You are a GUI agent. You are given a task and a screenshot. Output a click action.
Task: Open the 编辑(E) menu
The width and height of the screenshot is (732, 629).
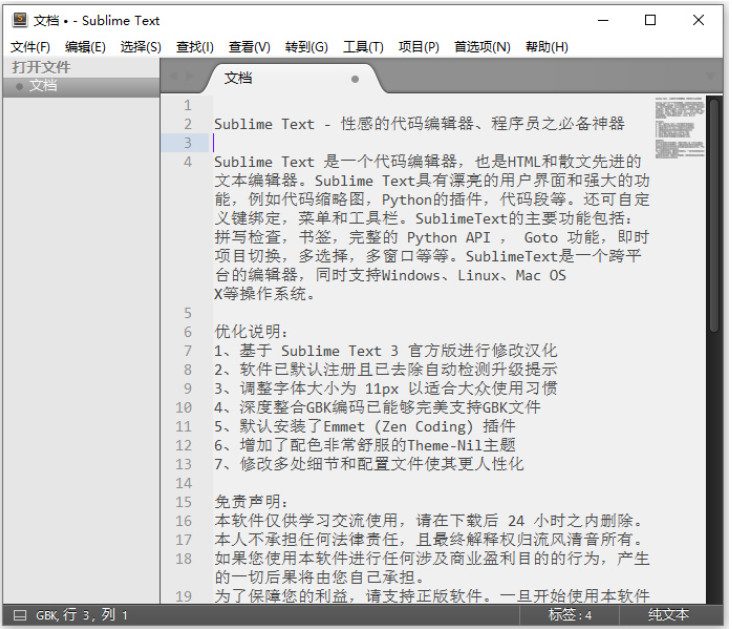pyautogui.click(x=85, y=47)
